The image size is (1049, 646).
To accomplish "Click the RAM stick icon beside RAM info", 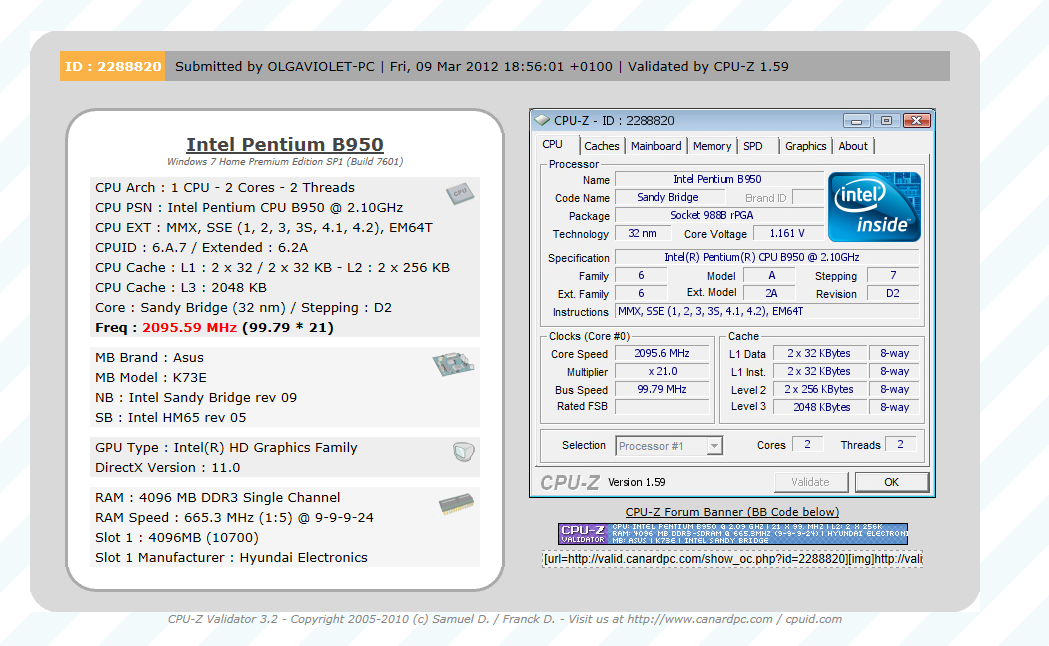I will pyautogui.click(x=456, y=503).
